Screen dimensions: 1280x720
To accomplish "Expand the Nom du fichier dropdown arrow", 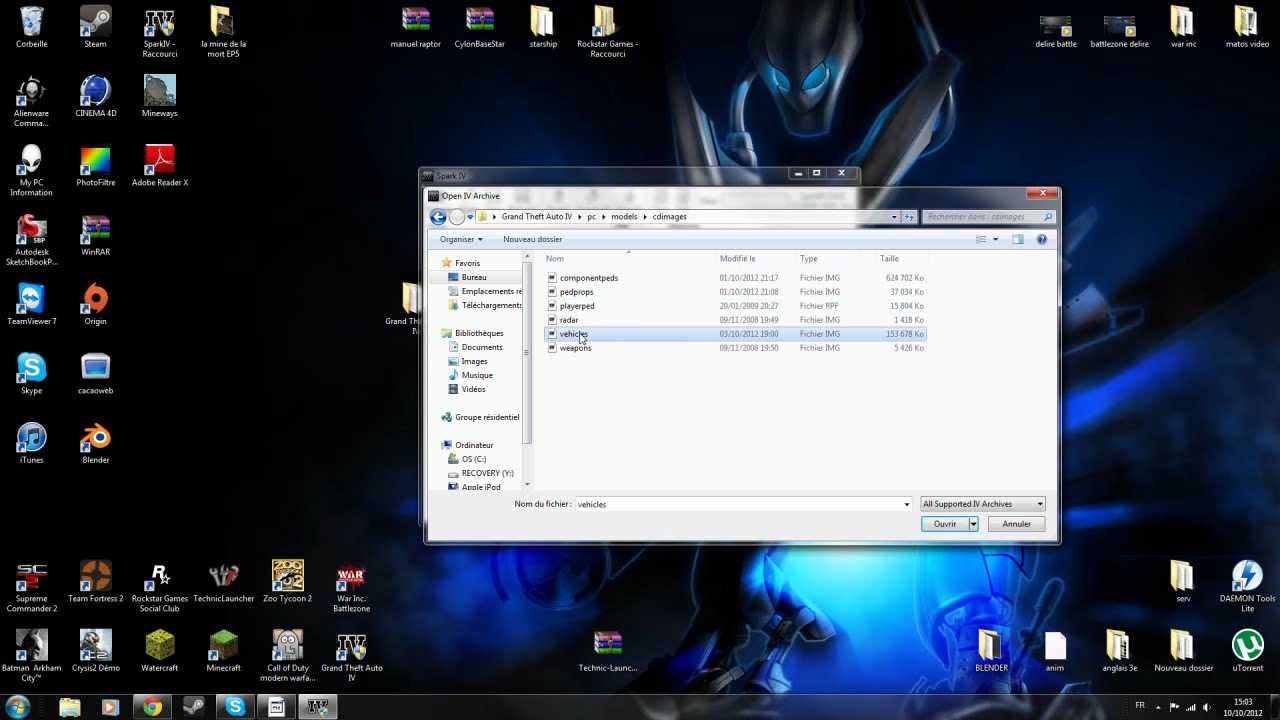I will pos(907,504).
